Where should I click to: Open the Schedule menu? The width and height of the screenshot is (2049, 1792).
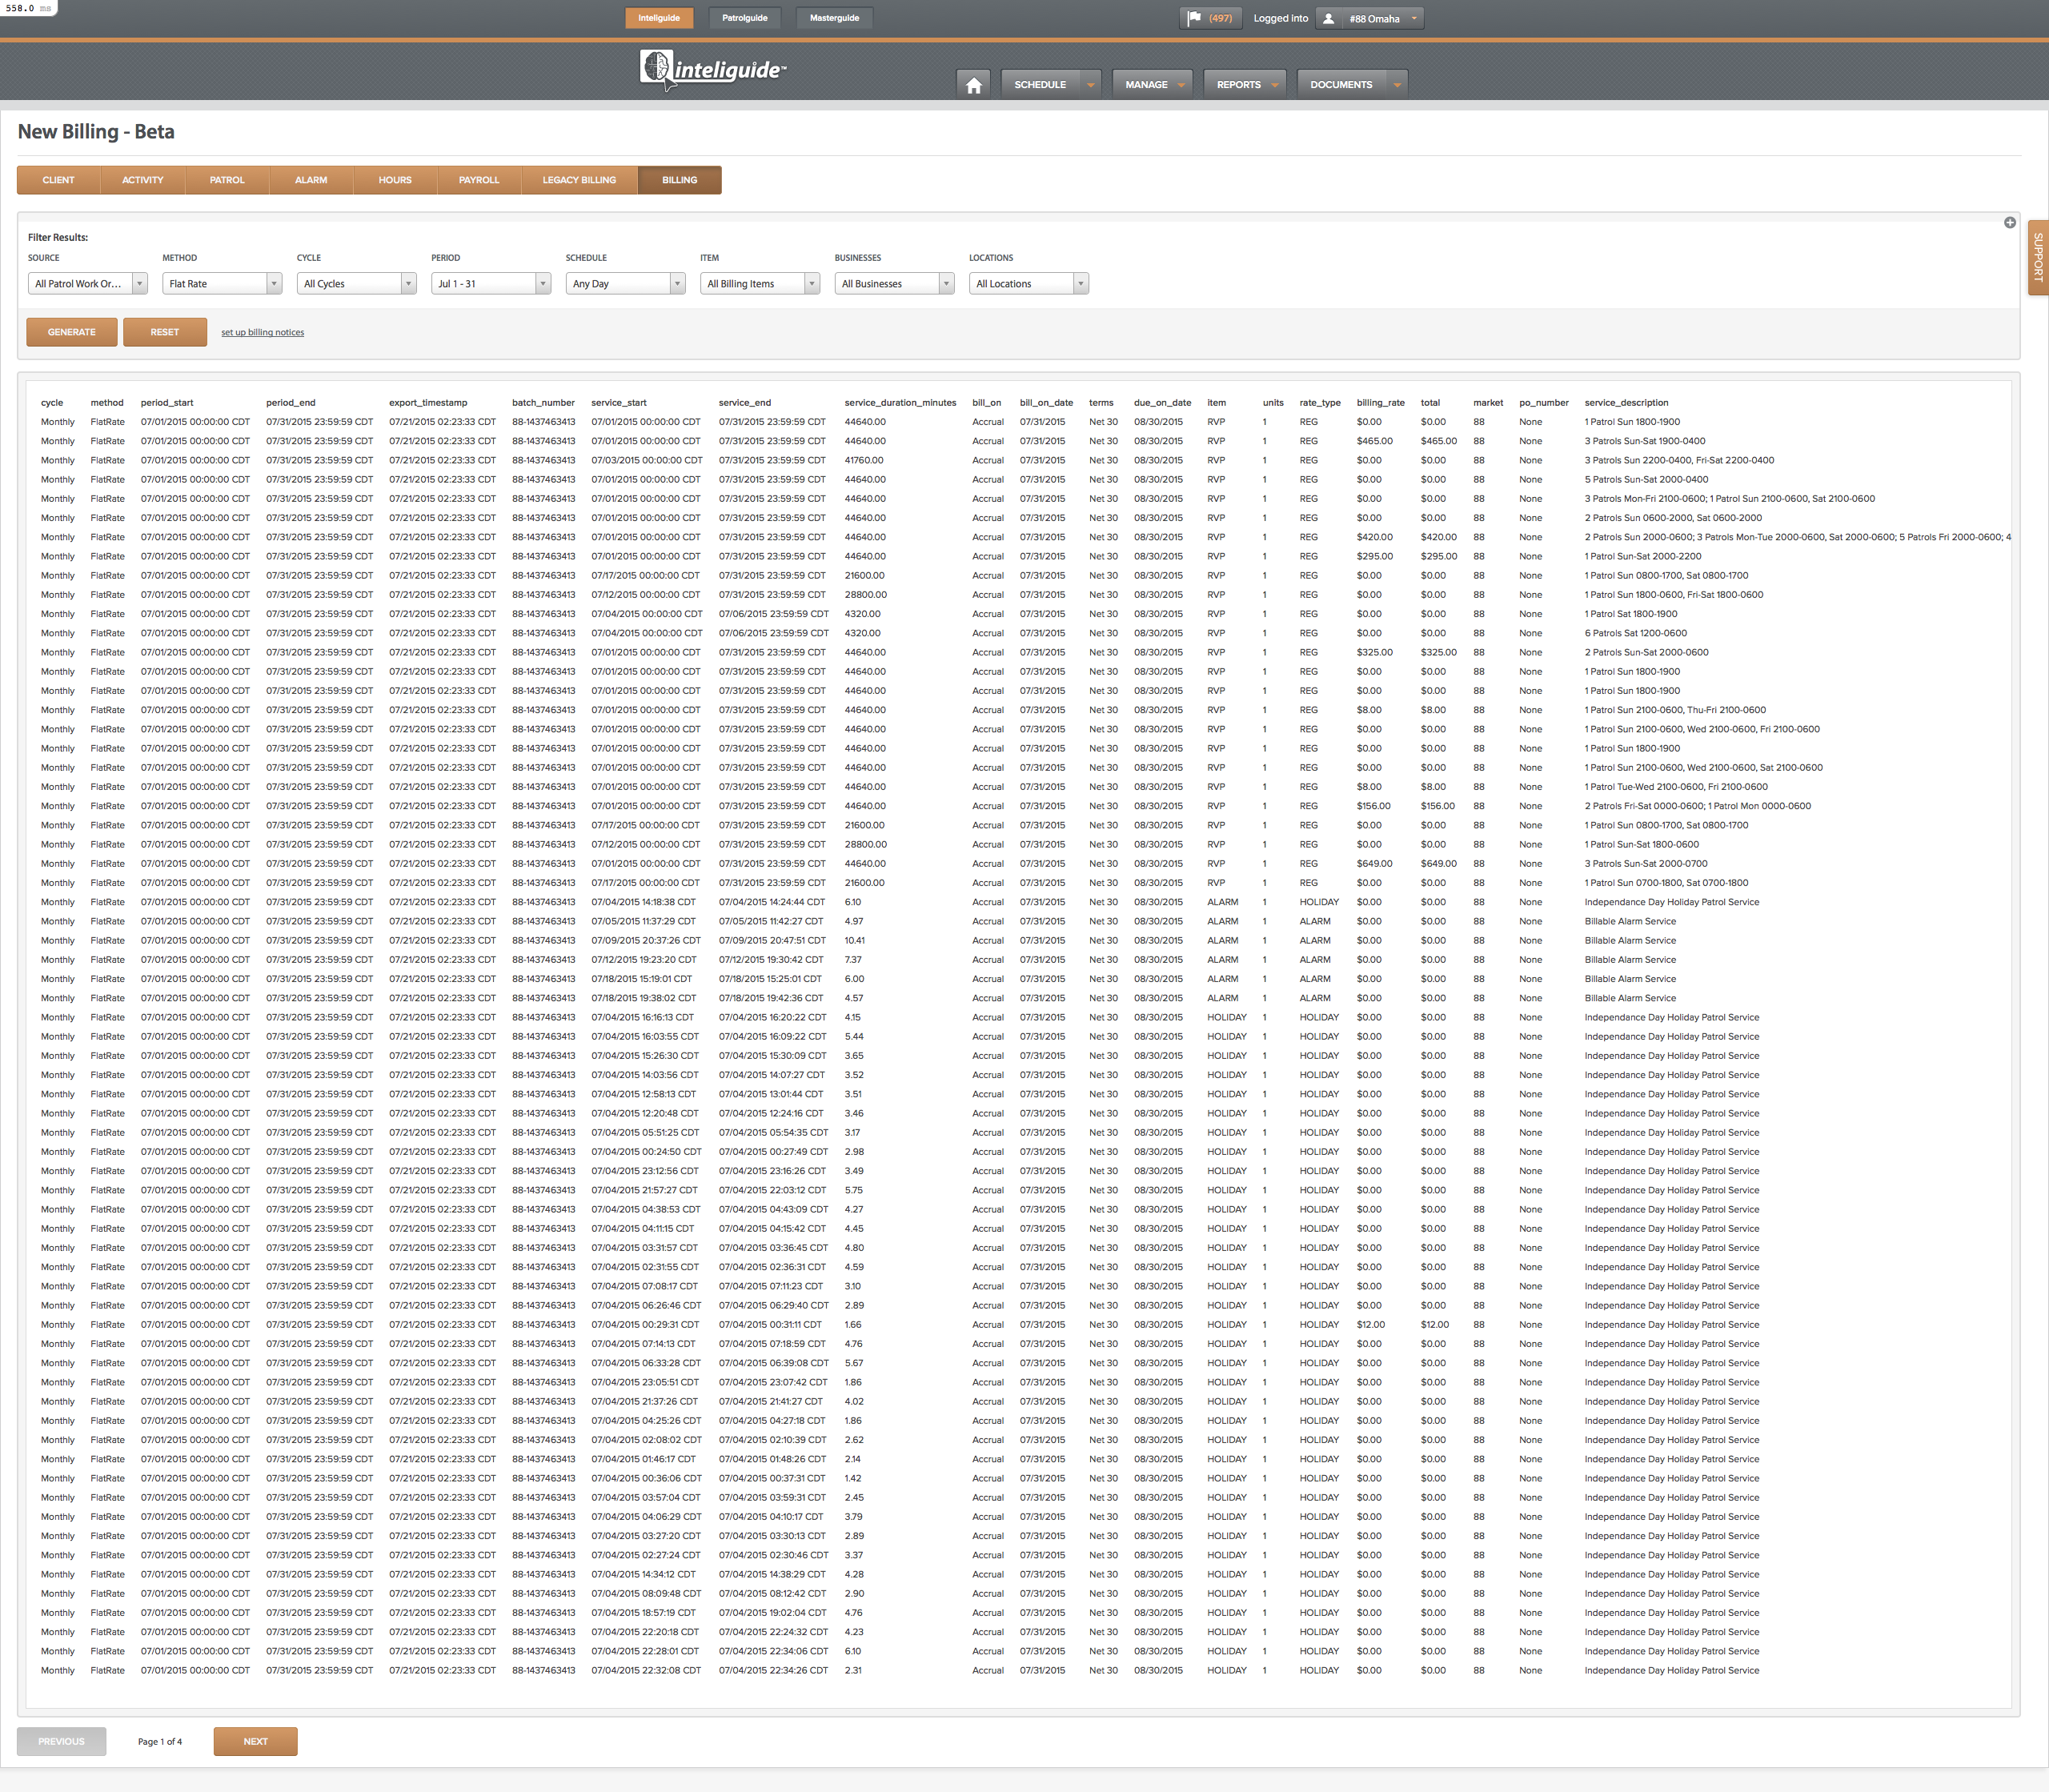(1051, 85)
